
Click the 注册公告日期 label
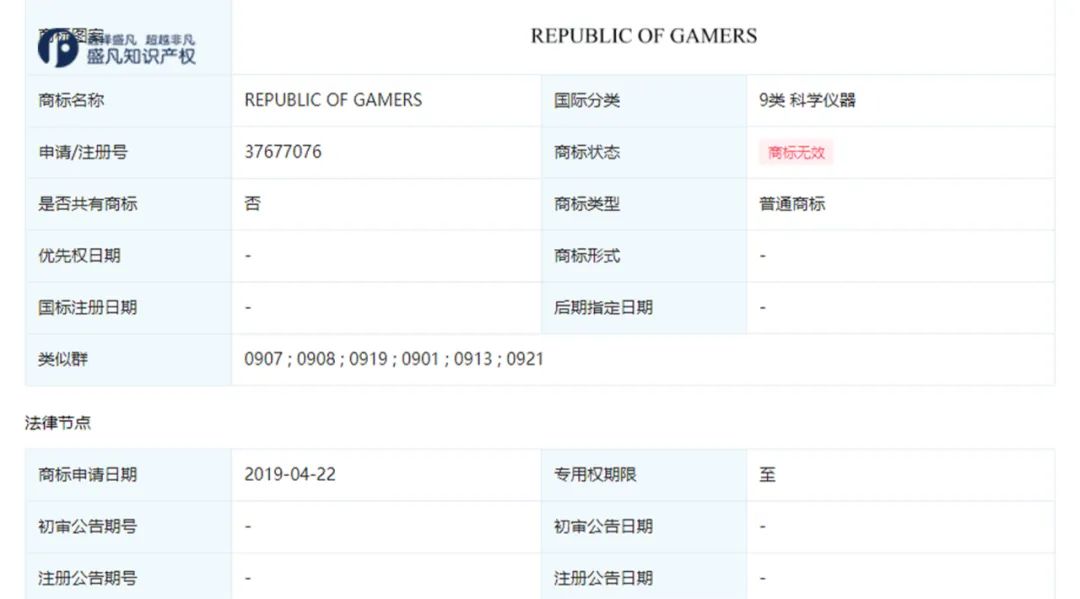click(603, 578)
